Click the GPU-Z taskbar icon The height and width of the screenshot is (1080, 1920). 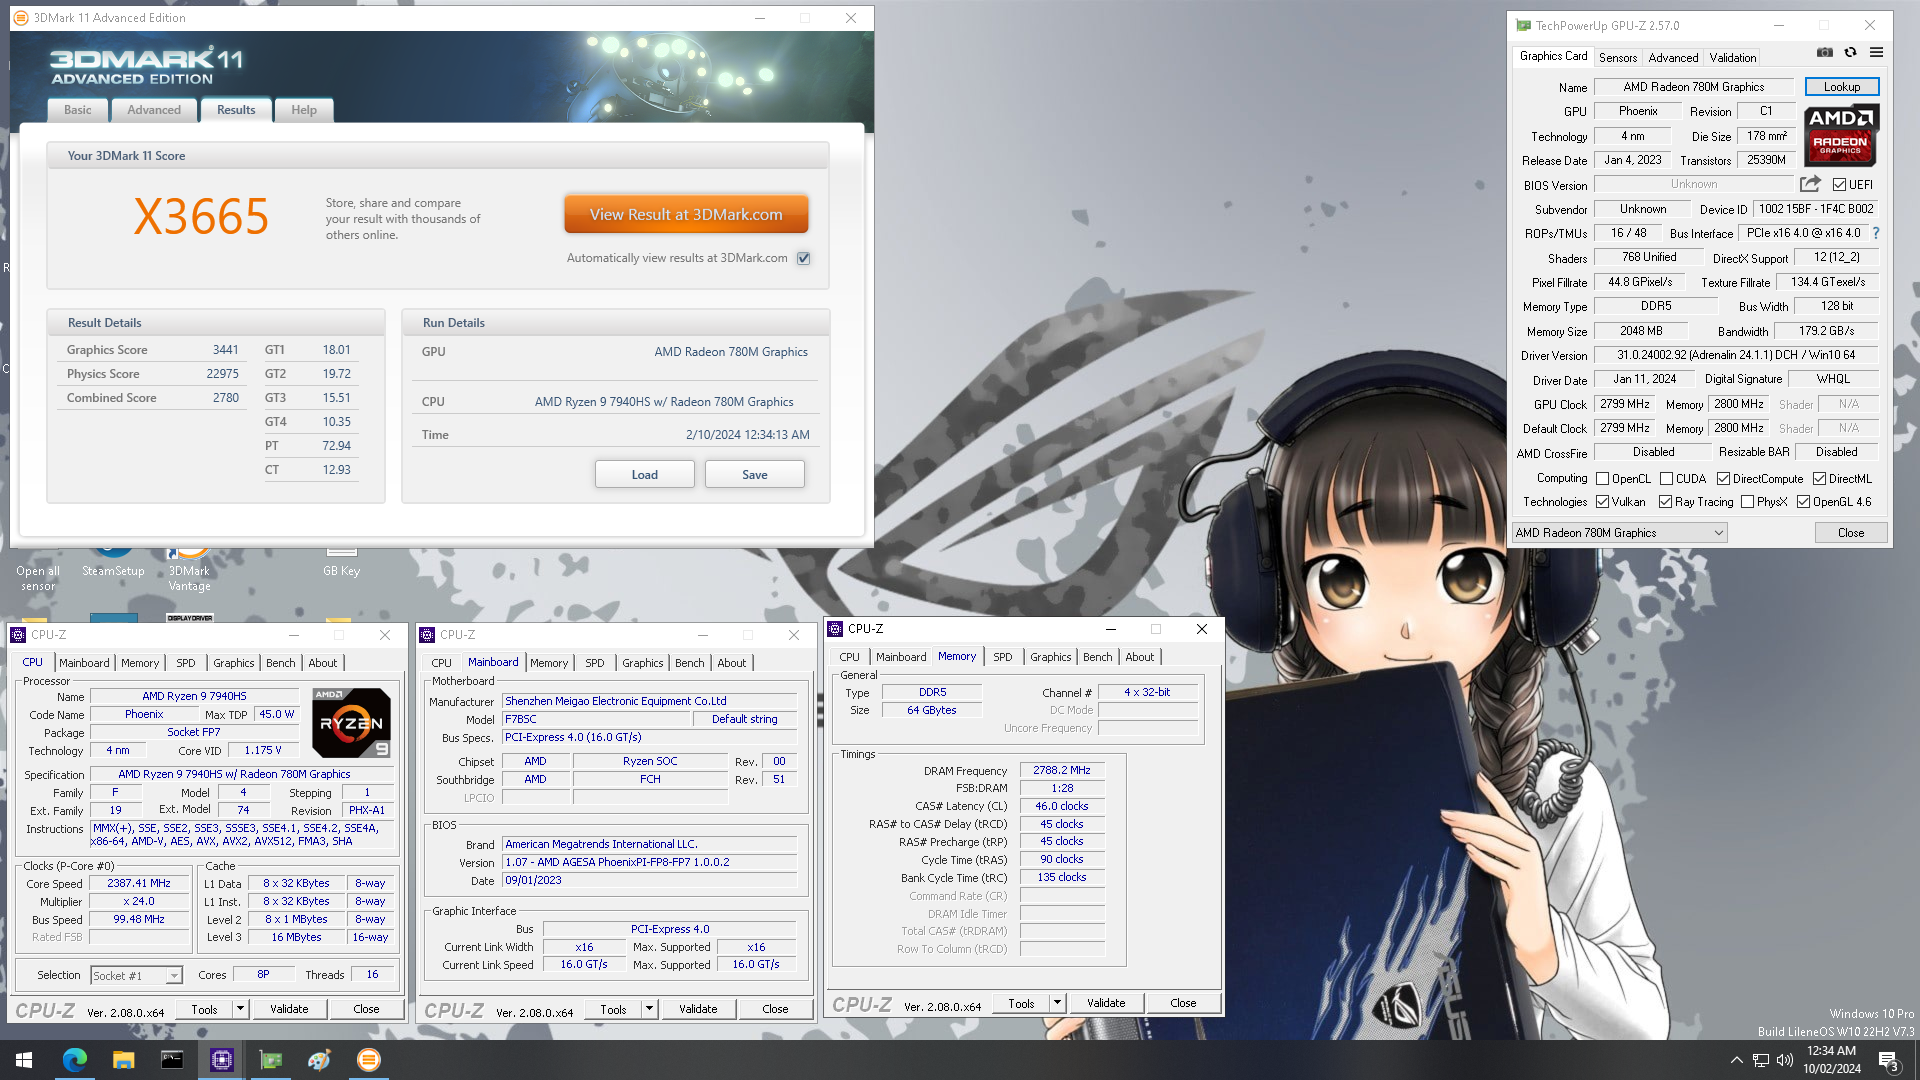(270, 1060)
